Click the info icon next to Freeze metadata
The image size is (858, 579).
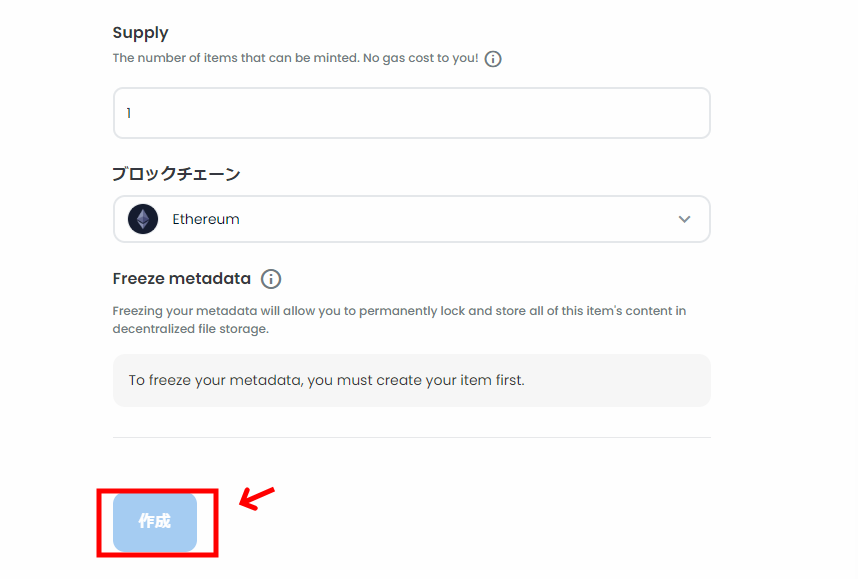(x=270, y=279)
